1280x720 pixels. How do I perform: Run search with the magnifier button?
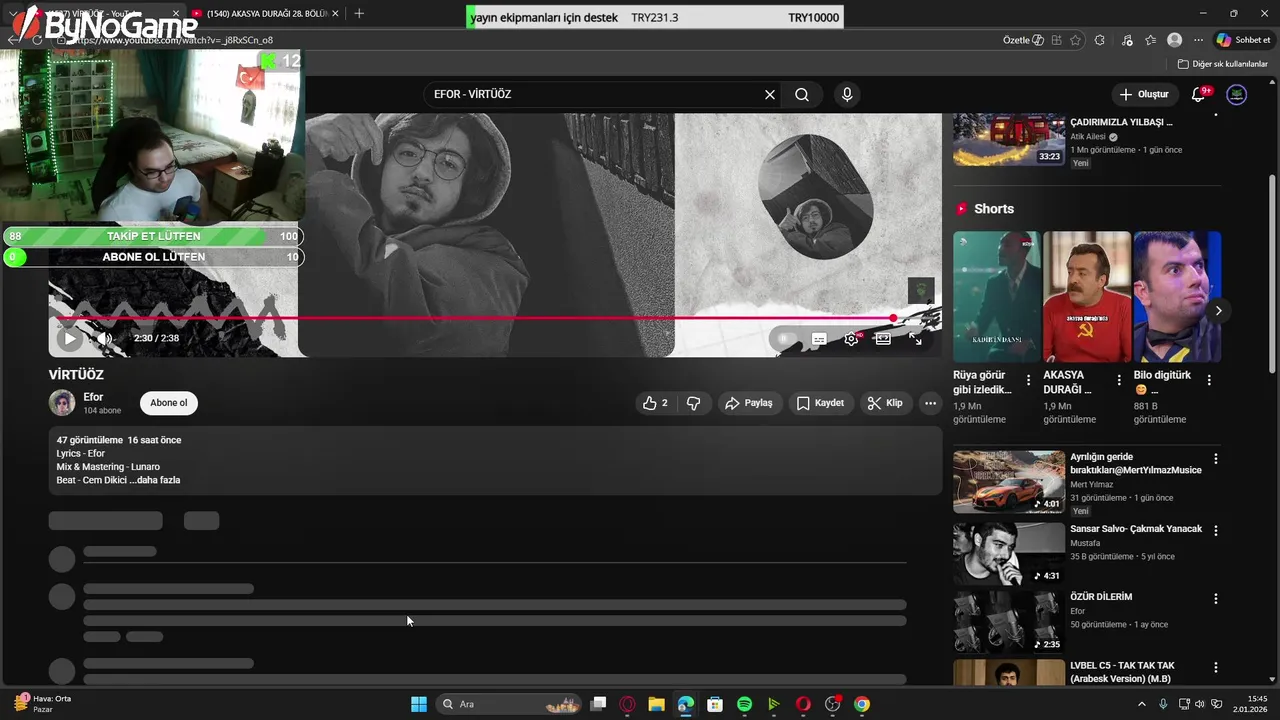[x=802, y=94]
